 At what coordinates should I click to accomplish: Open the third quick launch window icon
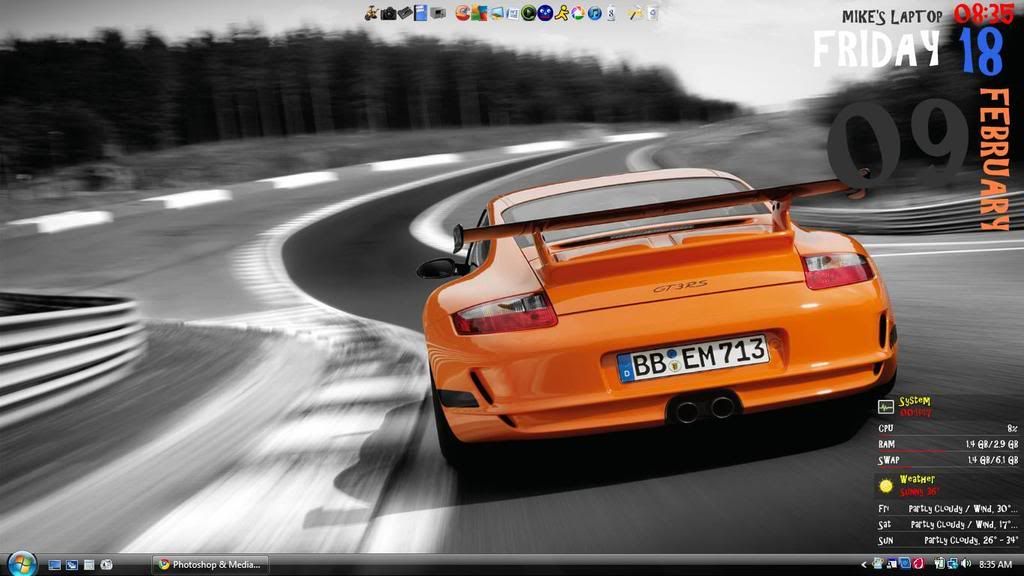click(x=89, y=565)
